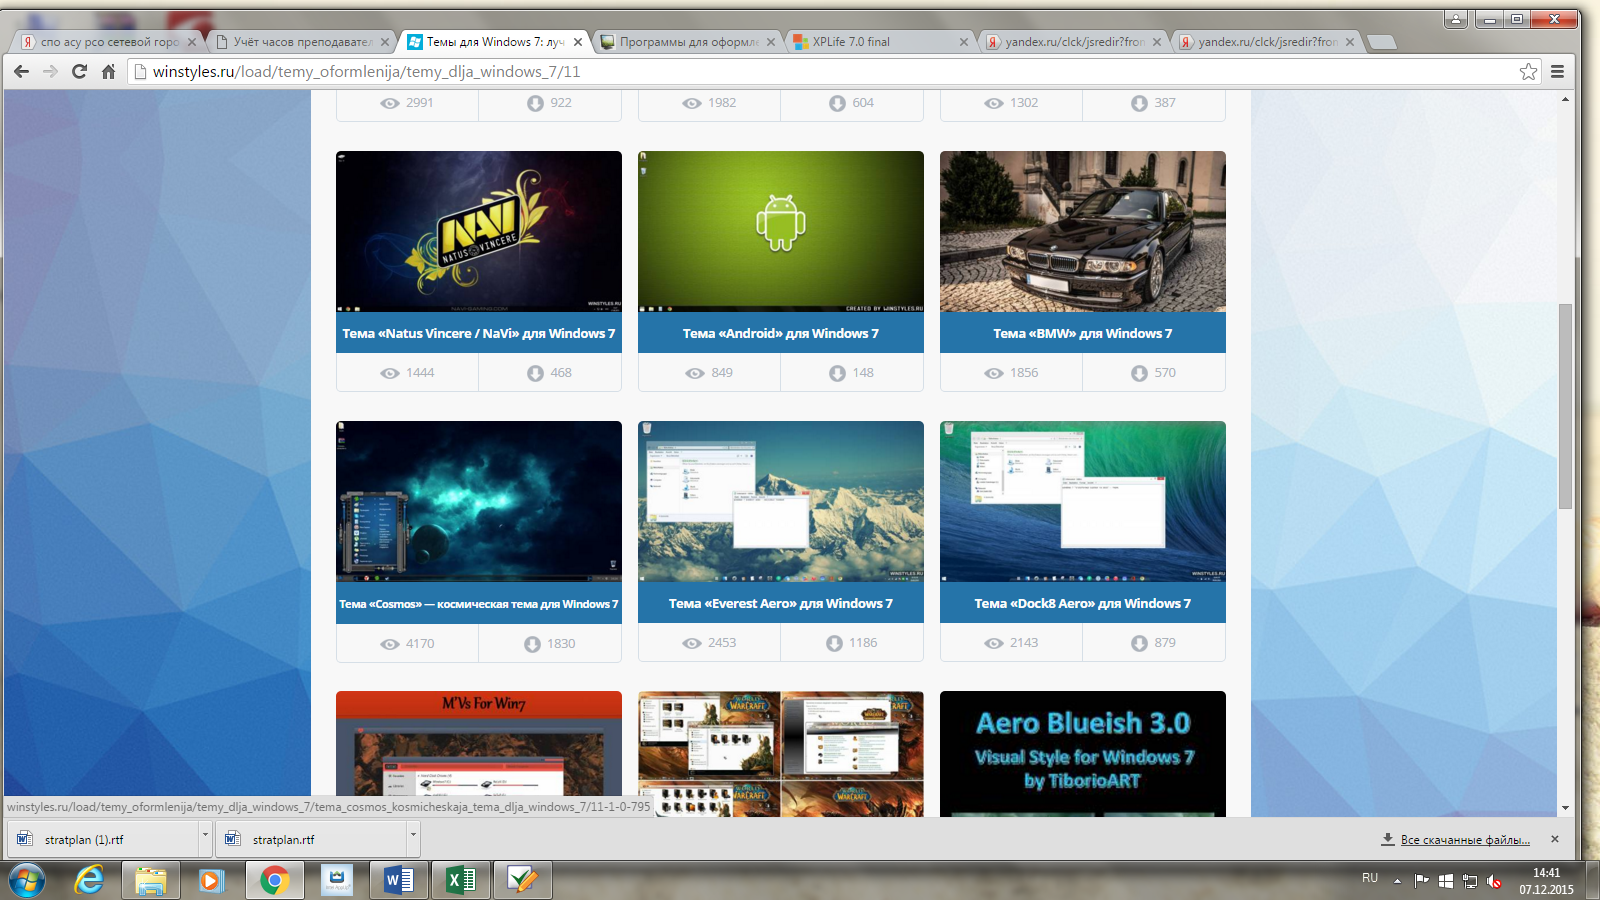Open the Android theme thumbnail
This screenshot has height=900, width=1600.
pos(781,232)
